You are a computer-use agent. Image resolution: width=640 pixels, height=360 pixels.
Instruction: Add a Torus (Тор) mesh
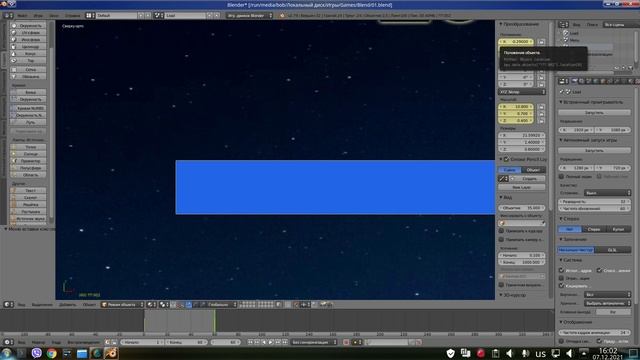point(28,60)
